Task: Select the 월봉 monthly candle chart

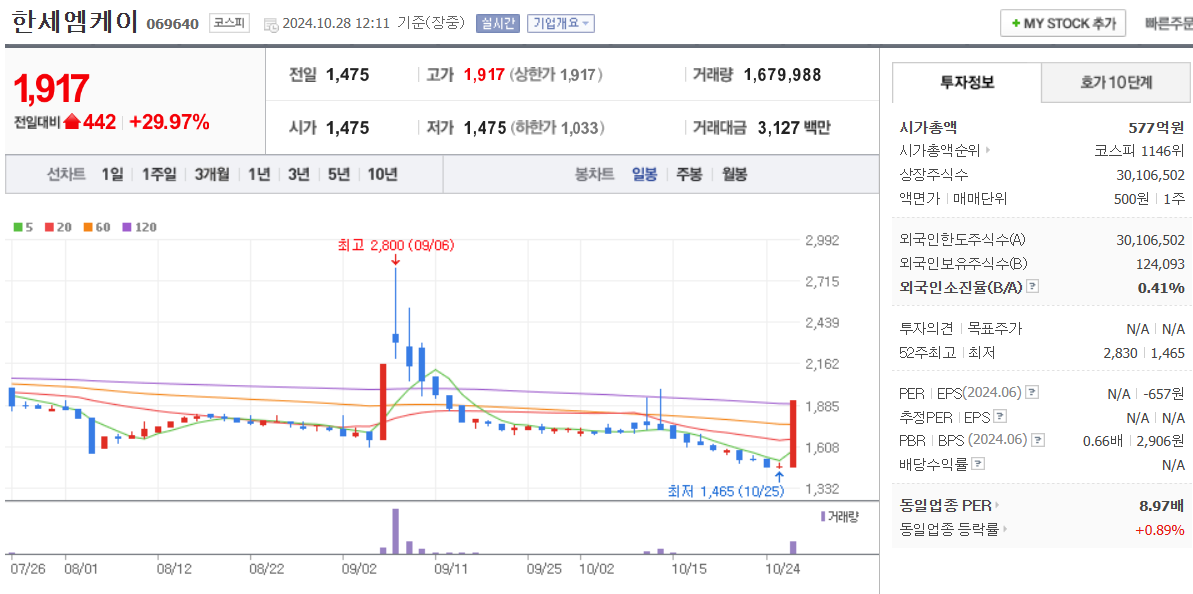Action: (x=734, y=174)
